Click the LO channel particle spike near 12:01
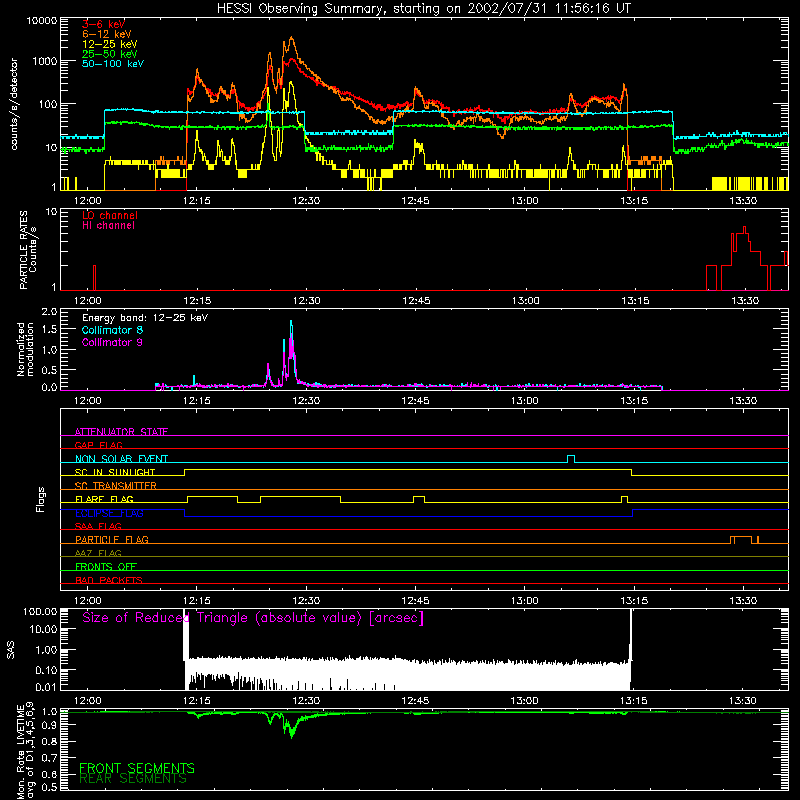The image size is (800, 800). pyautogui.click(x=94, y=277)
